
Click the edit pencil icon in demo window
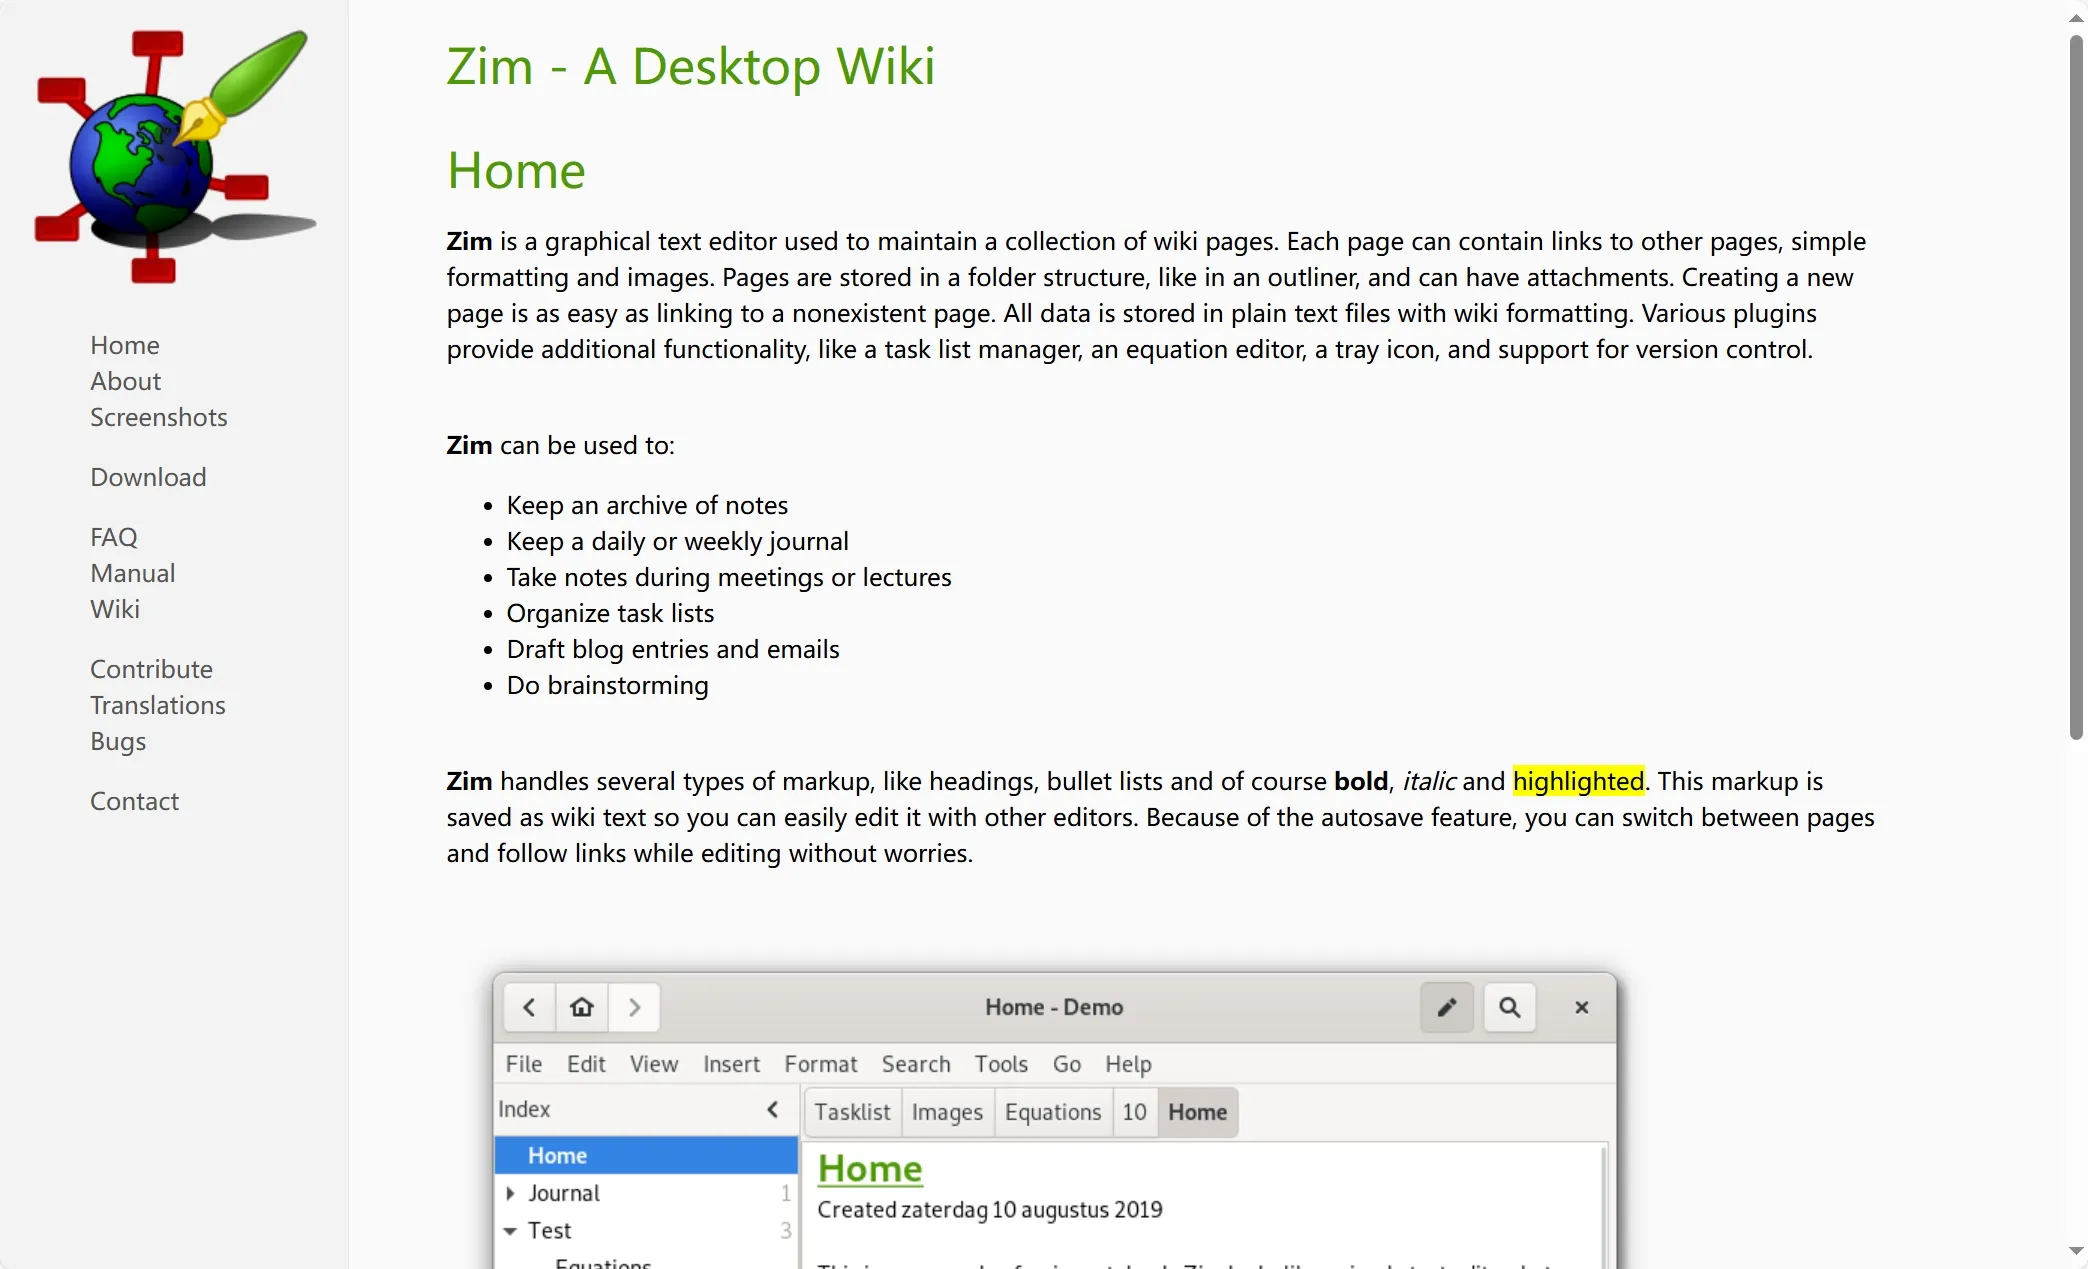tap(1447, 1007)
